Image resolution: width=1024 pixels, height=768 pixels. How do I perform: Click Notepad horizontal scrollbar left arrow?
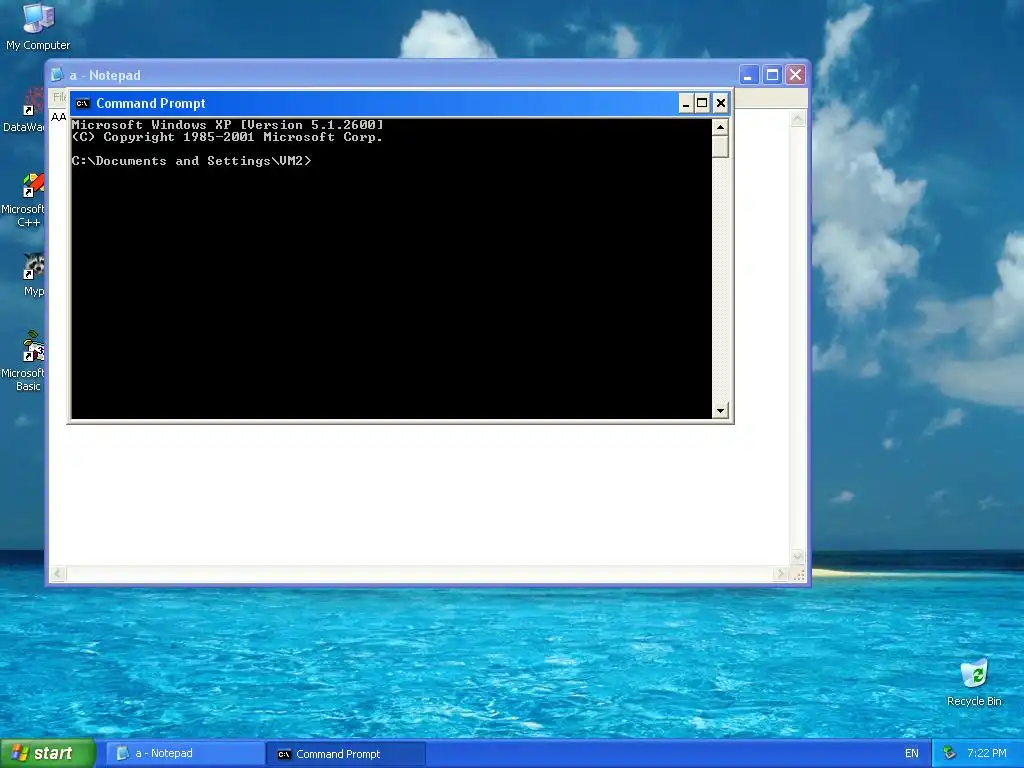(57, 574)
